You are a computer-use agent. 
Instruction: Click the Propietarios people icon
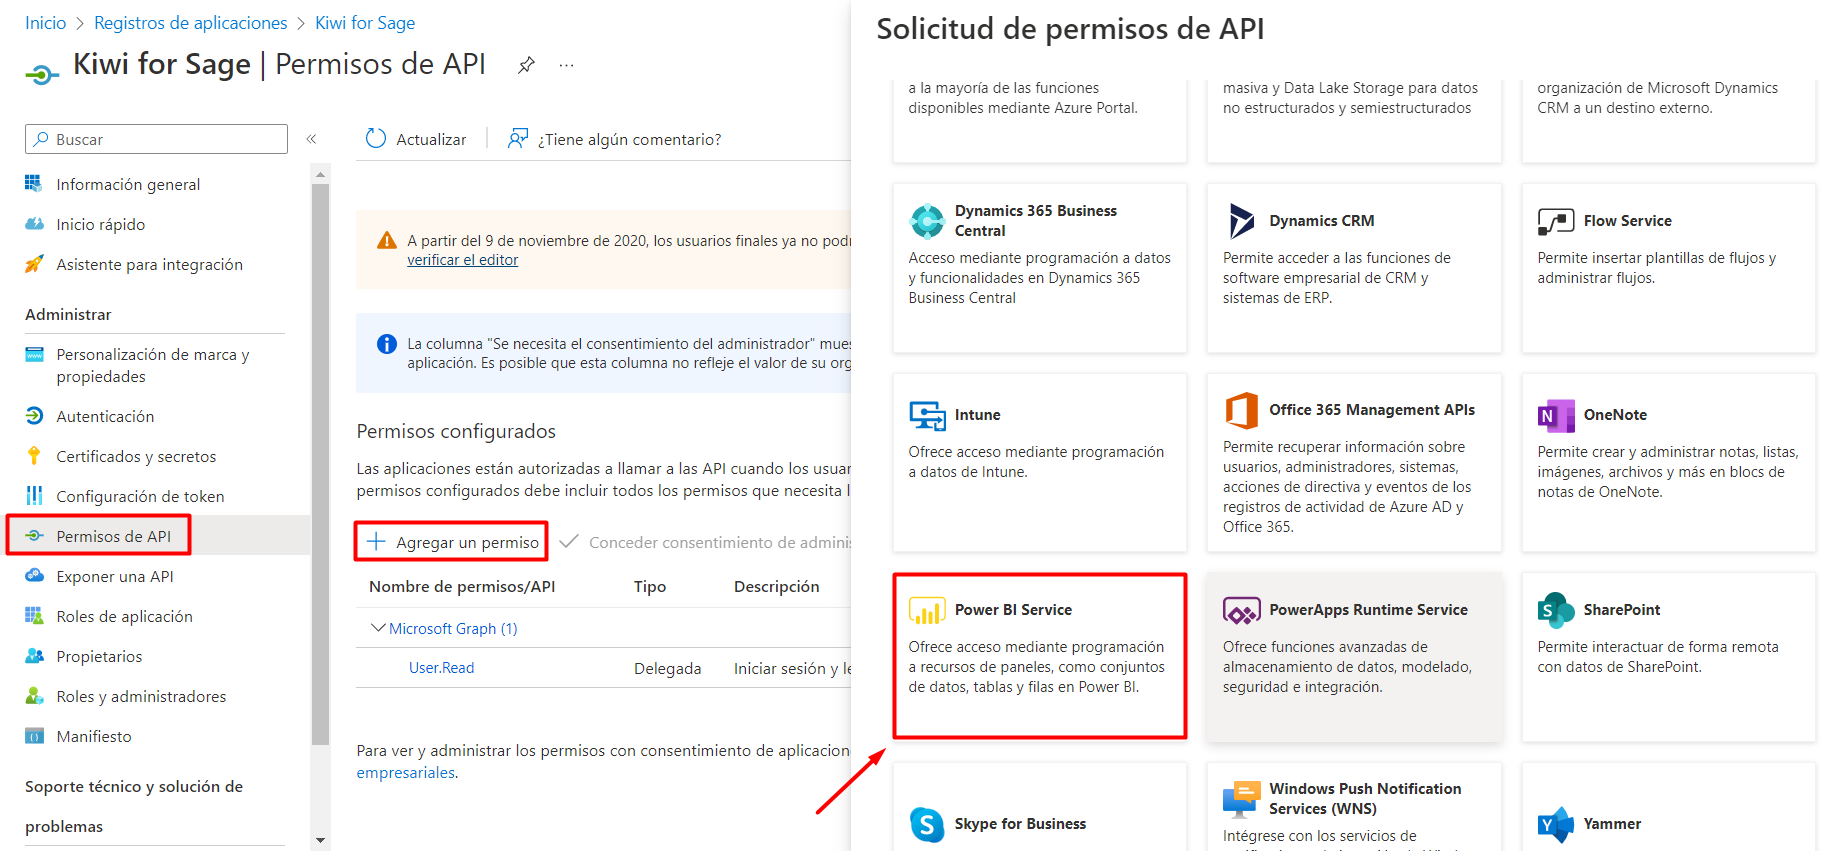coord(34,656)
